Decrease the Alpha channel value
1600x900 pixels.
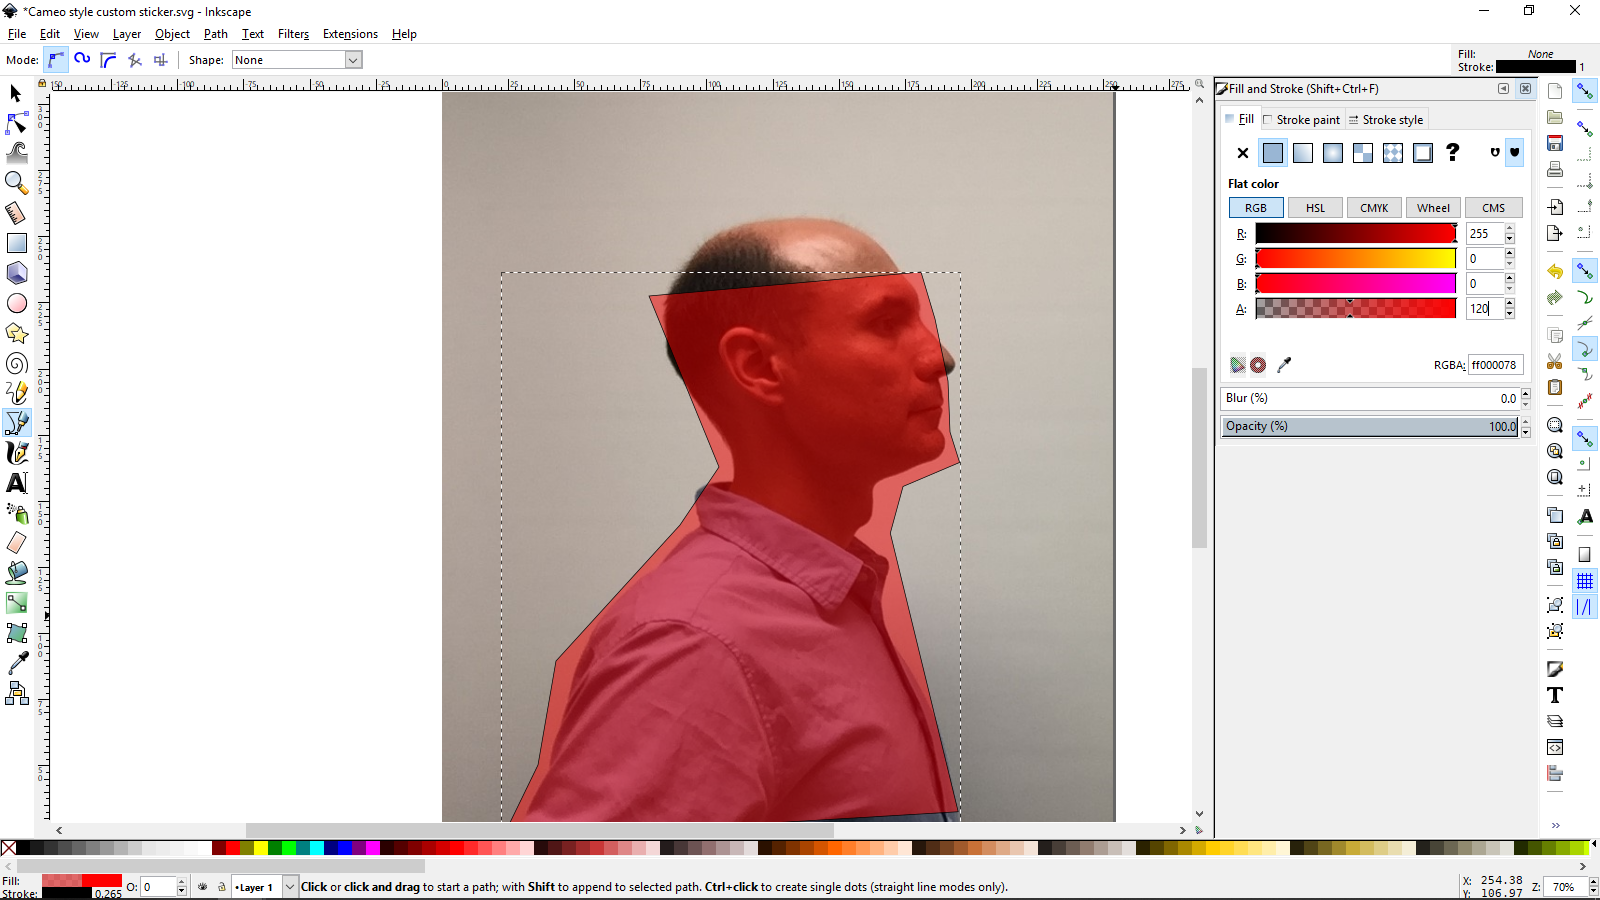[1510, 314]
